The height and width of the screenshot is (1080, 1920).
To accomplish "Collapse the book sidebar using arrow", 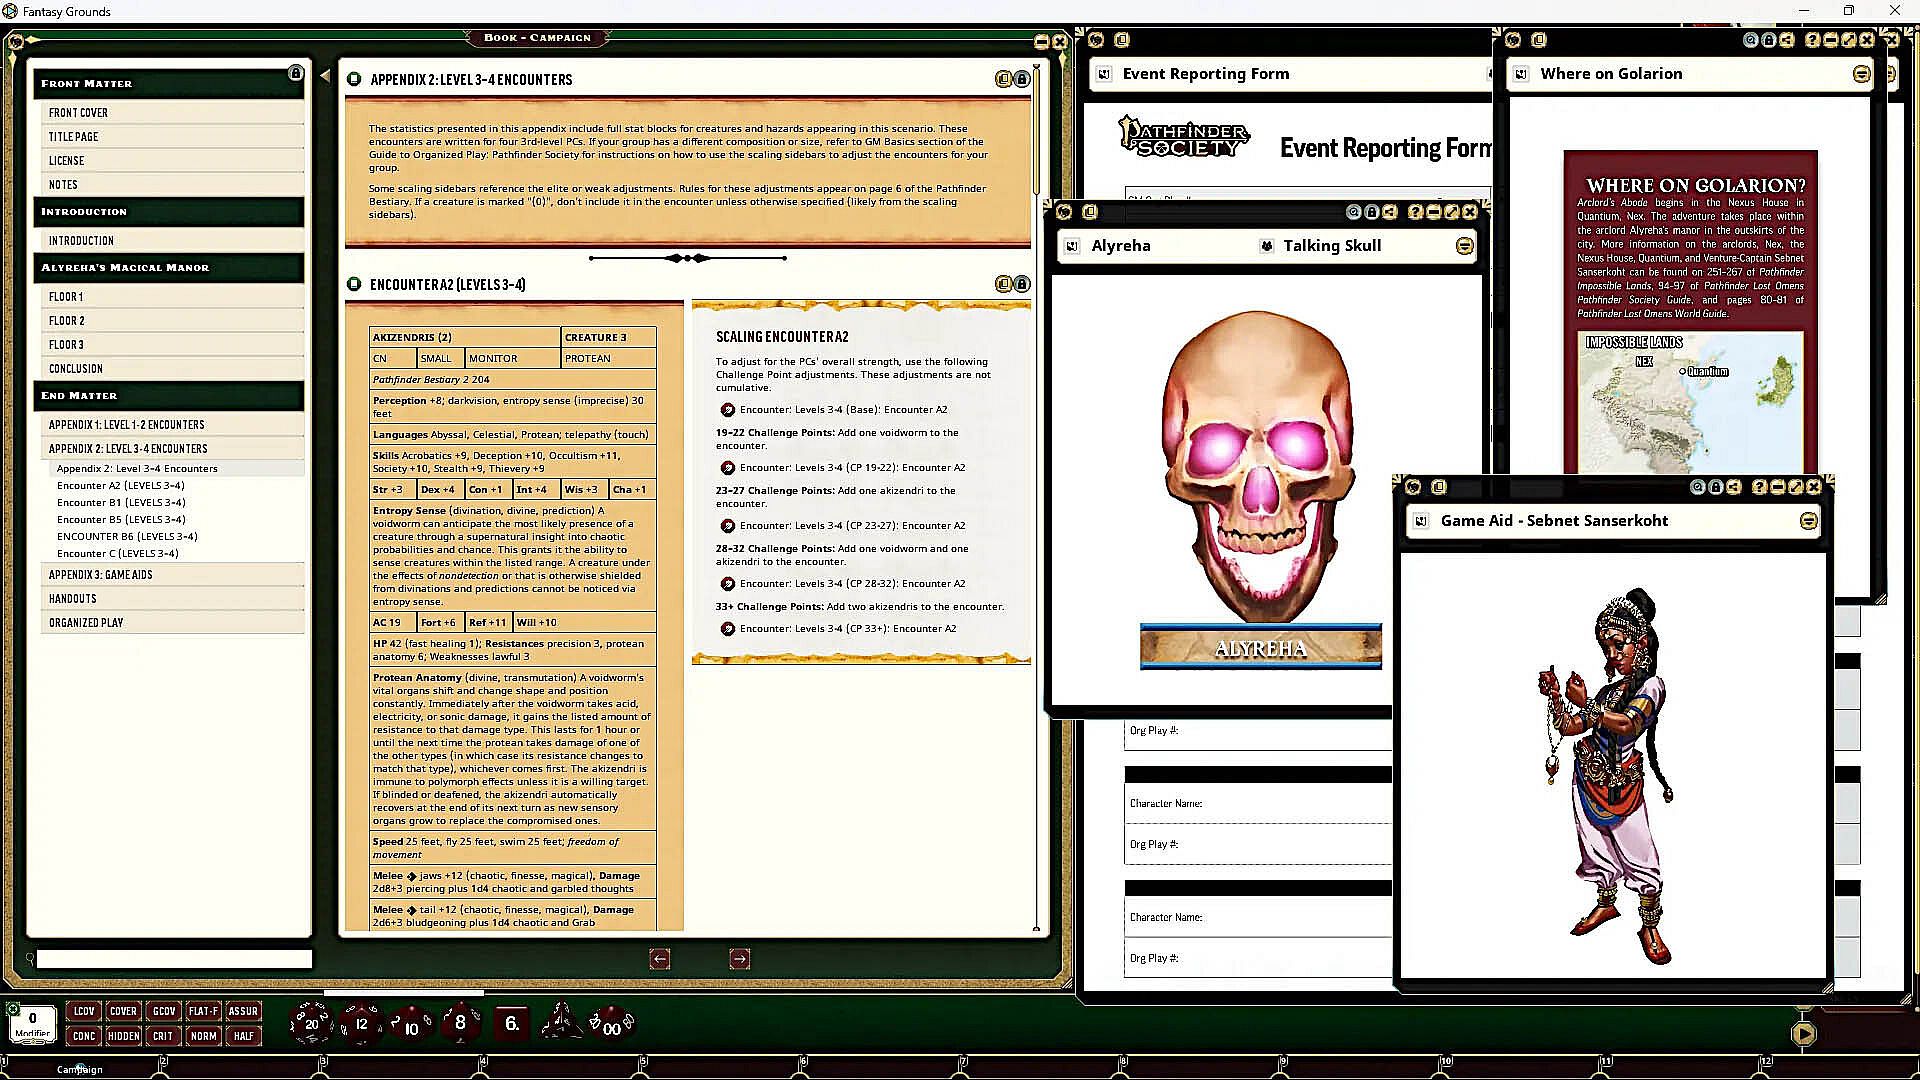I will pyautogui.click(x=325, y=76).
